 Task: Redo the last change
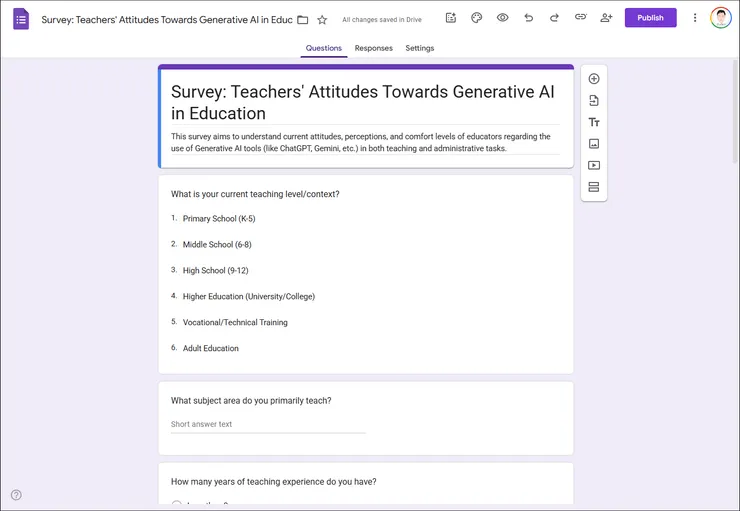(x=555, y=18)
